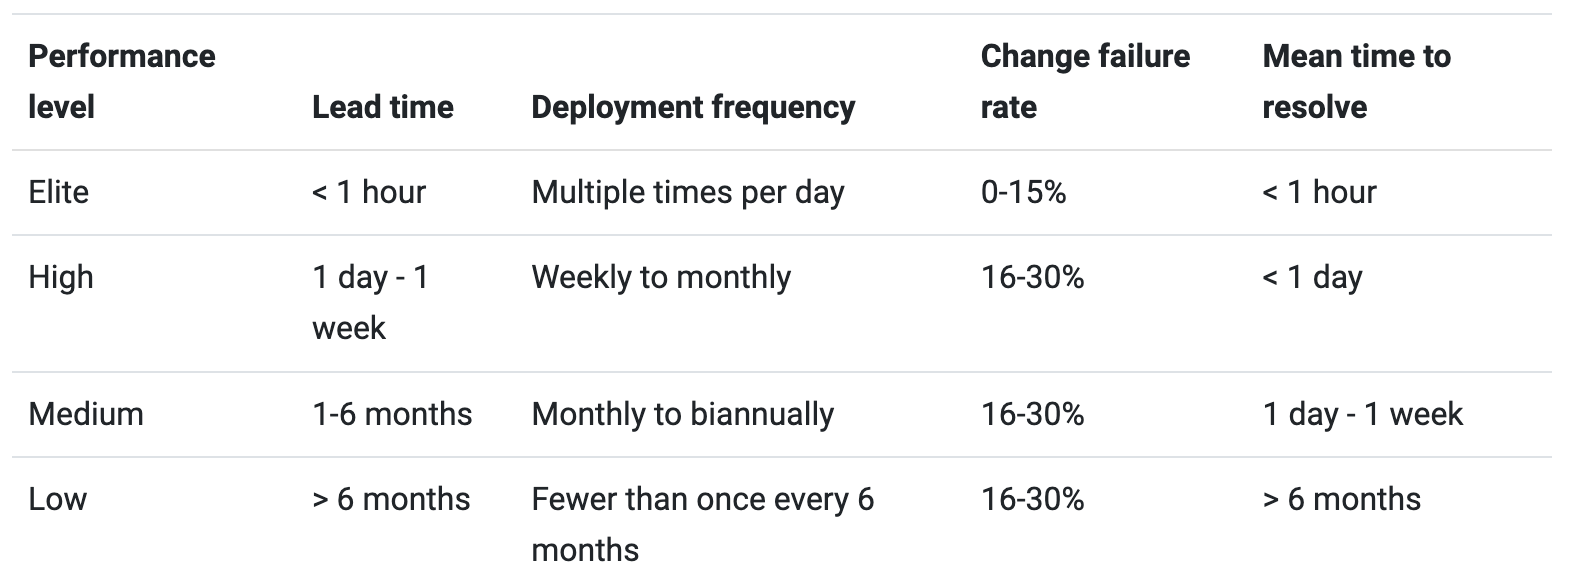The height and width of the screenshot is (584, 1573).
Task: Select the Weekly to monthly cell
Action: coord(661,277)
